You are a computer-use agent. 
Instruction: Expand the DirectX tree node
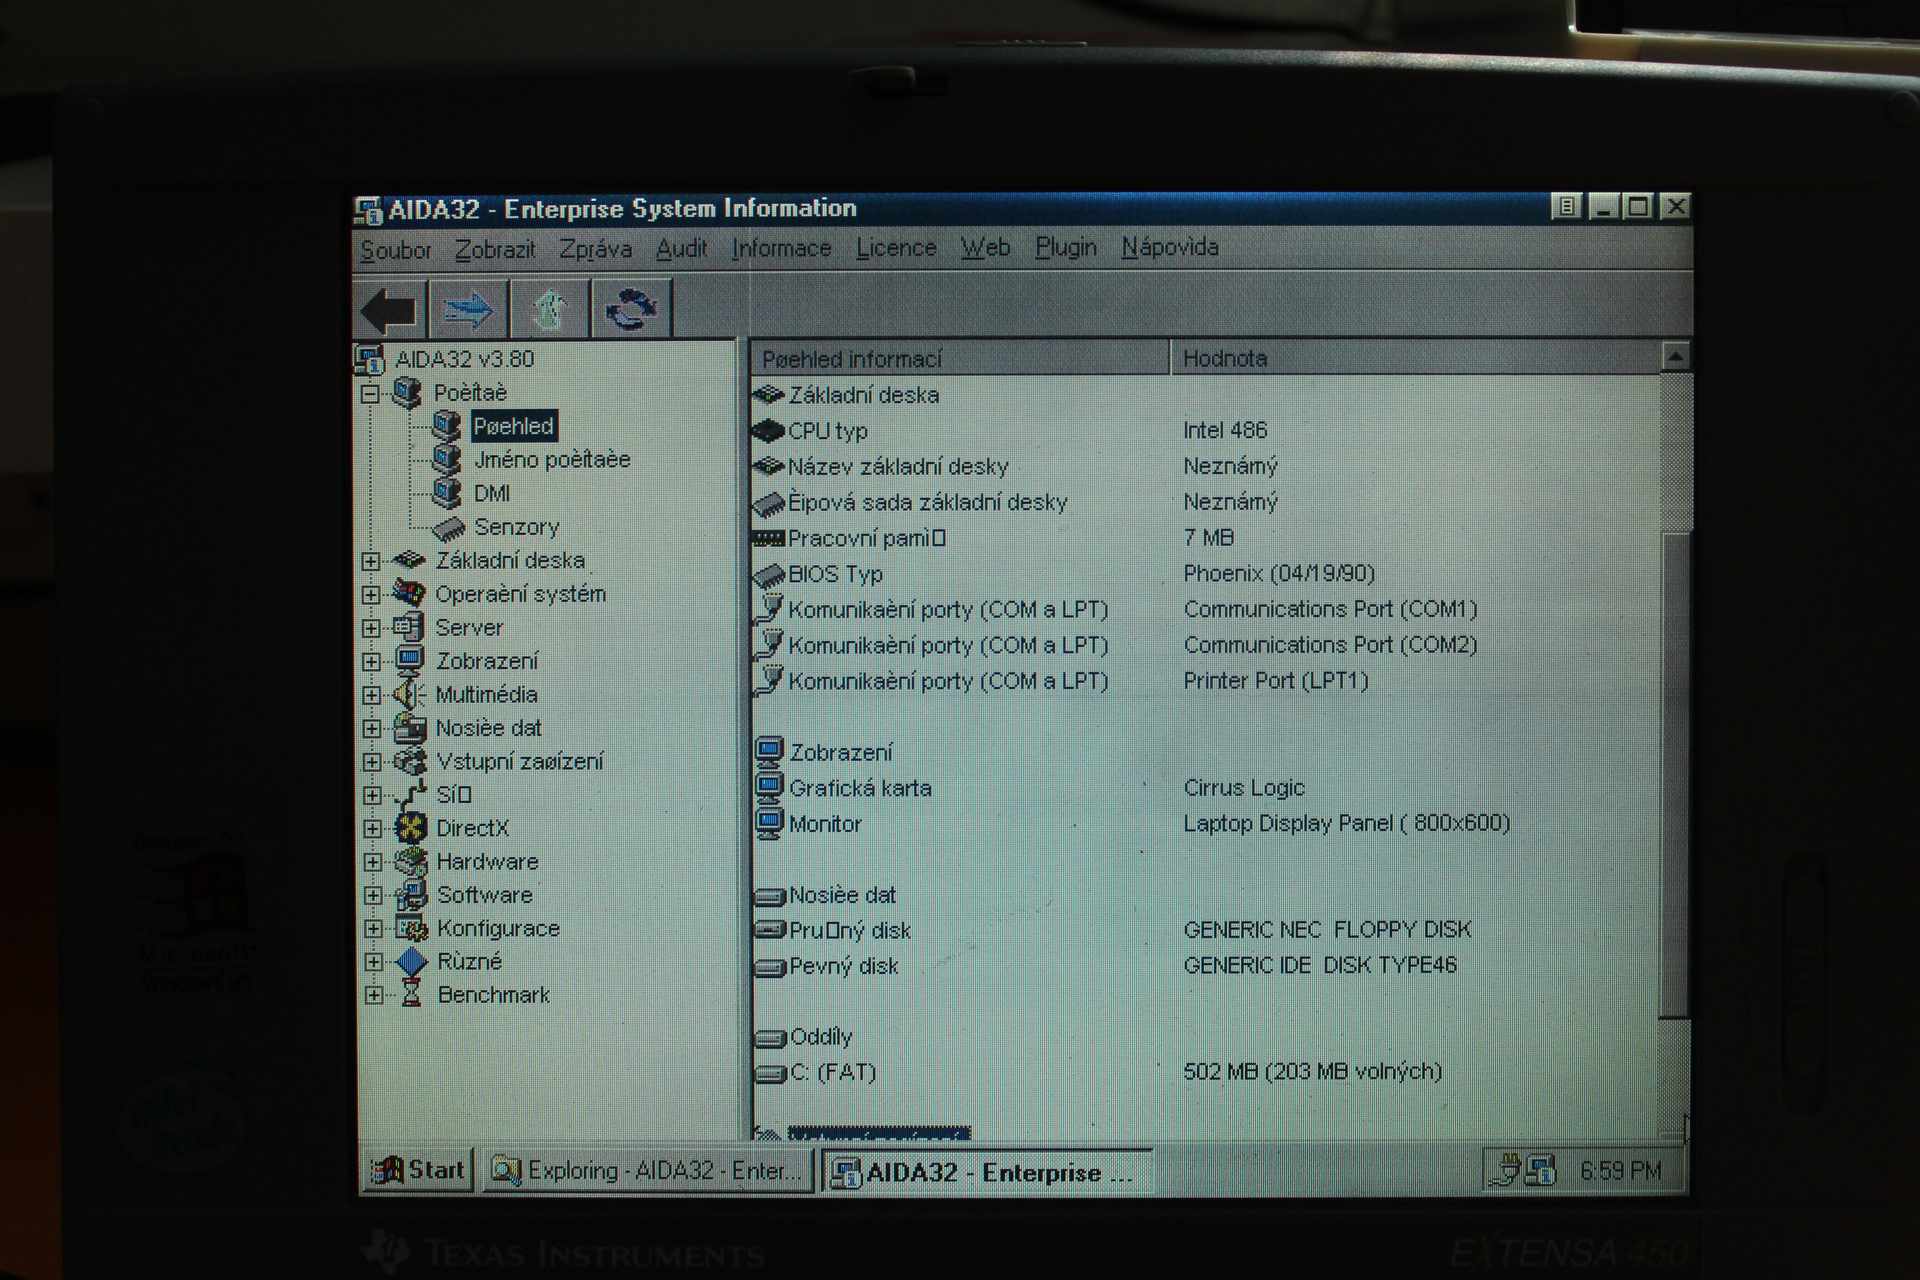[x=373, y=829]
